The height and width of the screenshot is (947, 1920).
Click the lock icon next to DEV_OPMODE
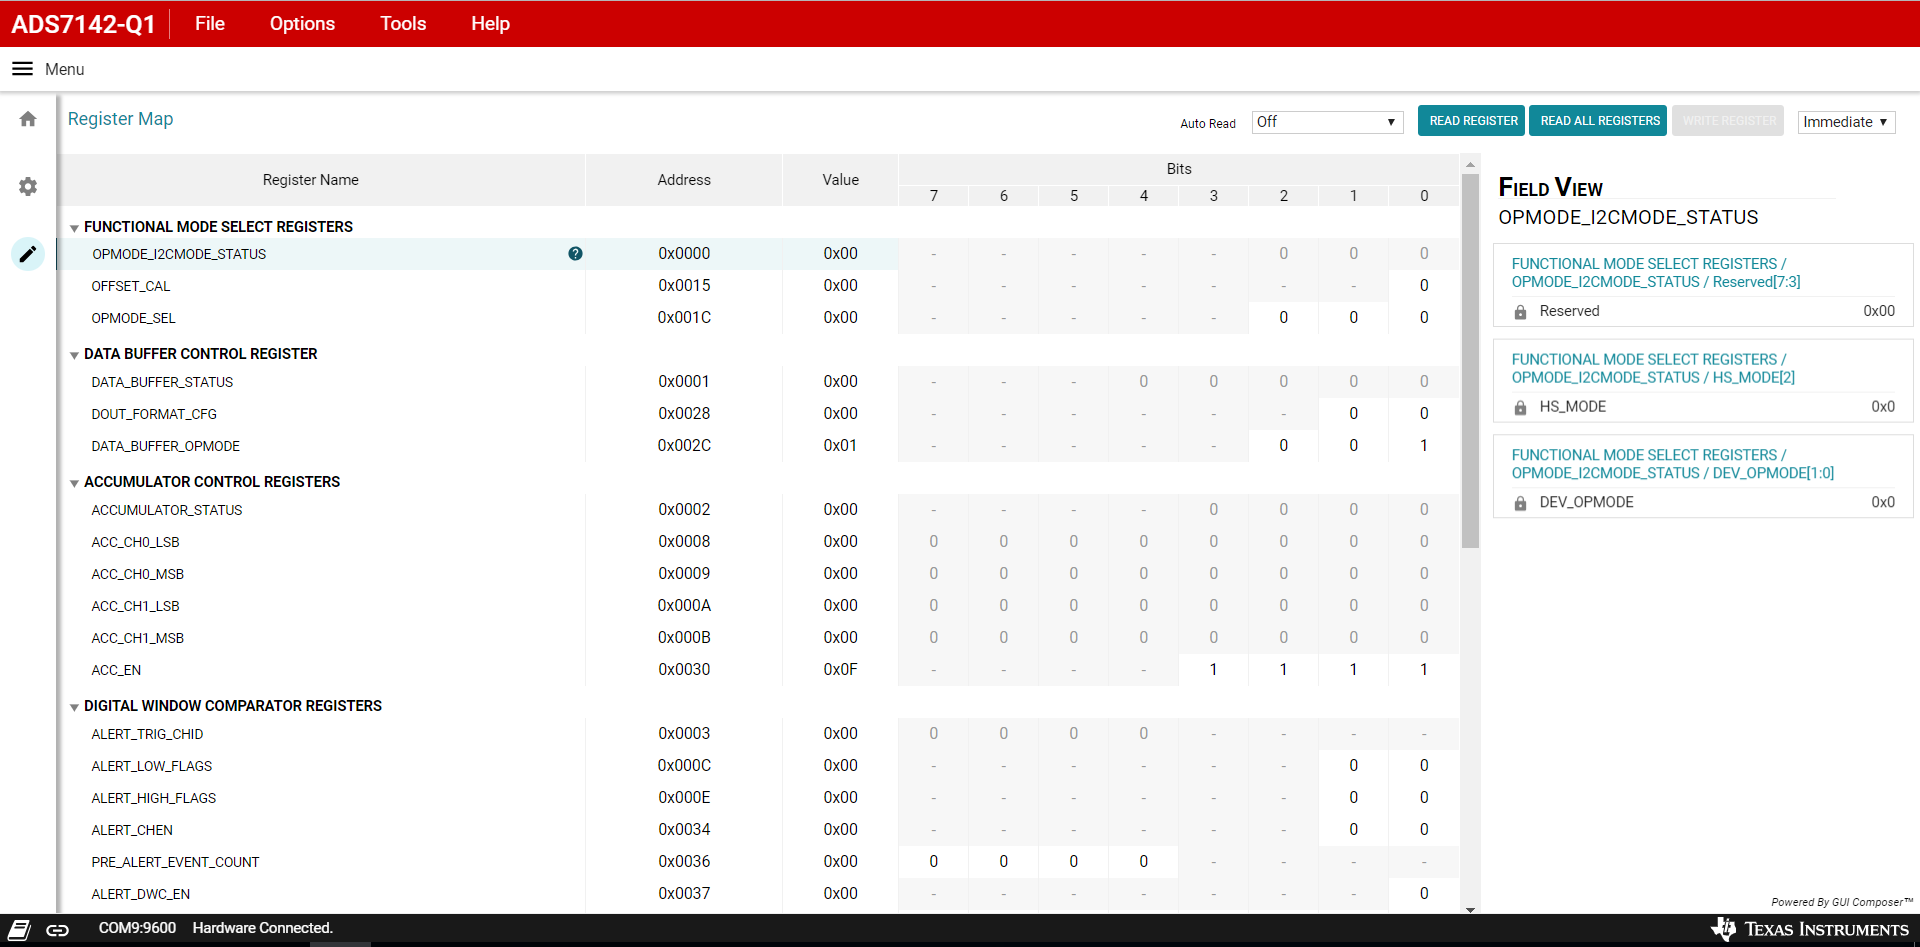[1520, 503]
